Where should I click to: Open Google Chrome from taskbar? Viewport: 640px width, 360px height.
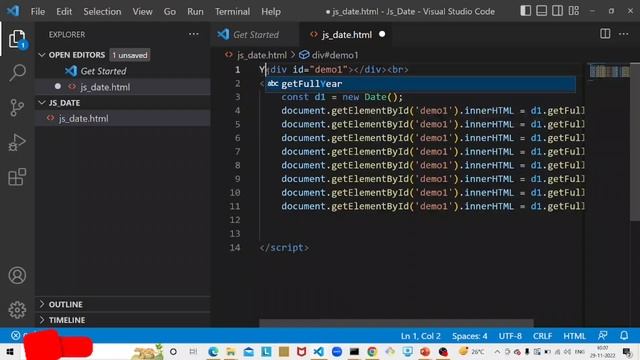click(372, 351)
